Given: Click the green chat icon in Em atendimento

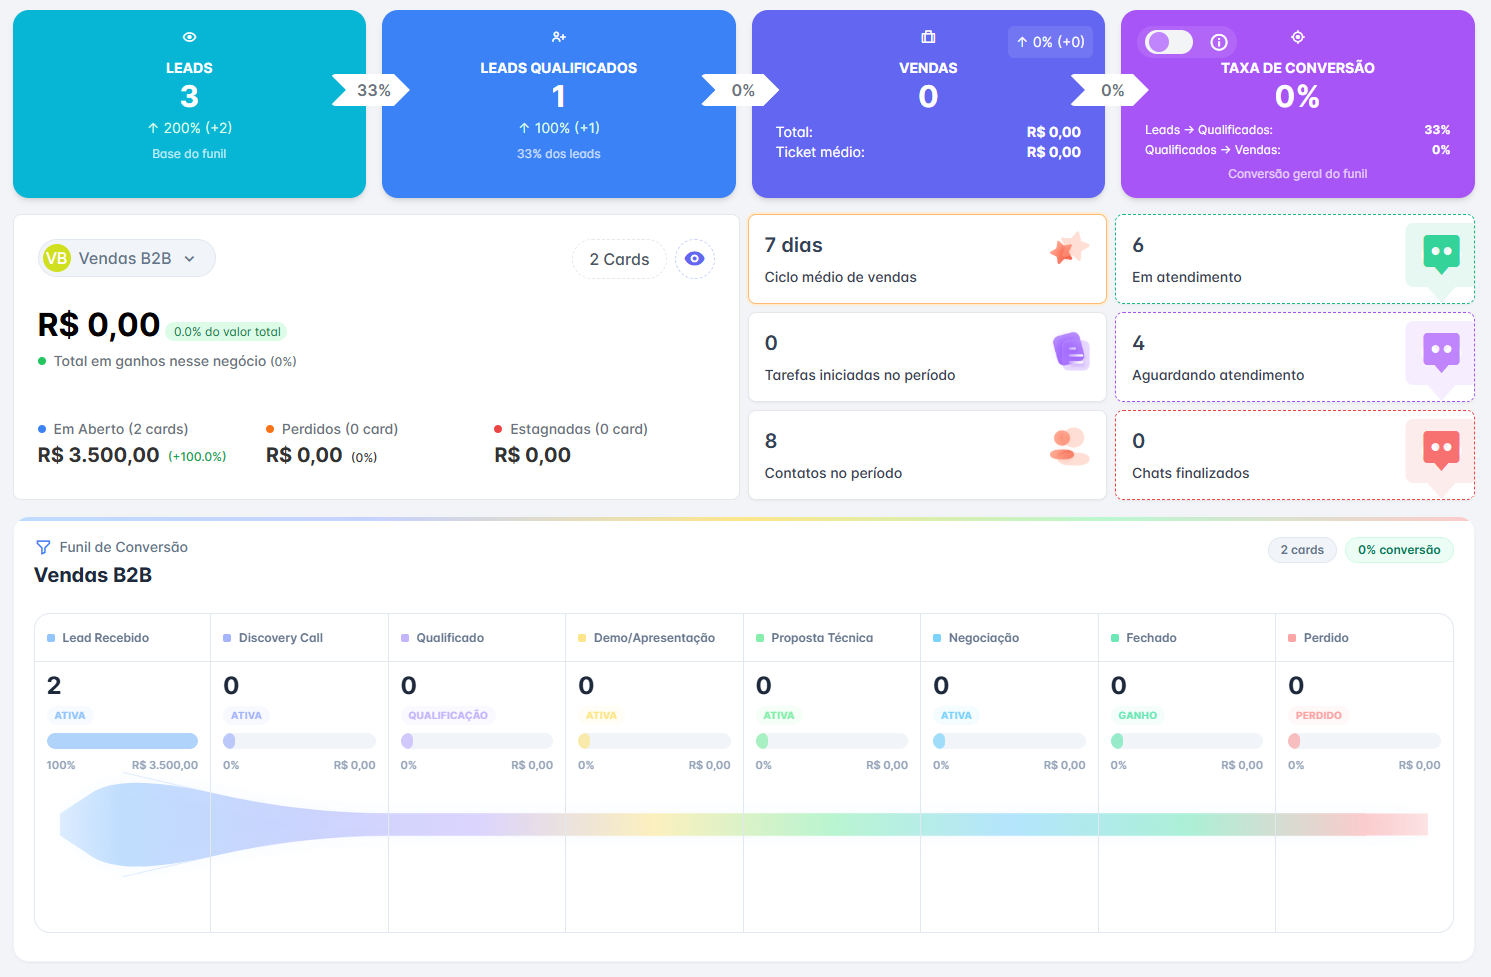Looking at the screenshot, I should 1440,256.
